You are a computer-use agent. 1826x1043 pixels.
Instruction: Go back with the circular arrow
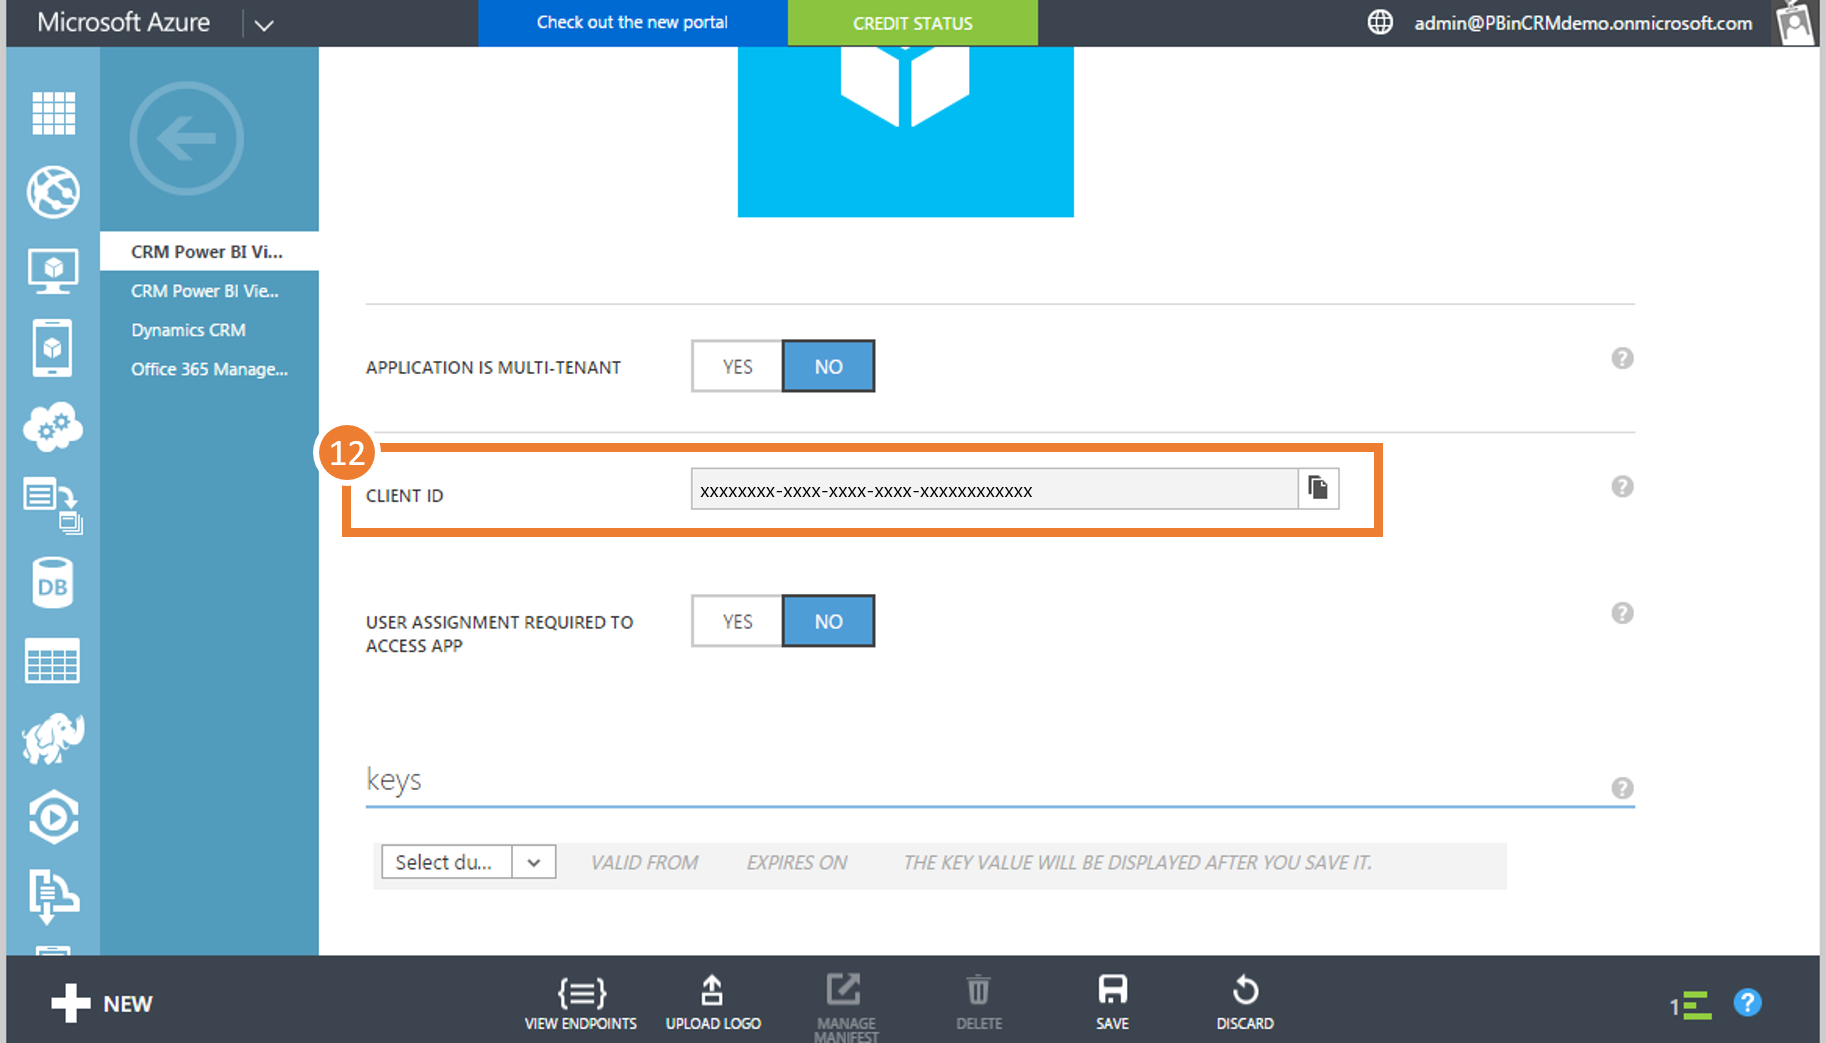(187, 139)
